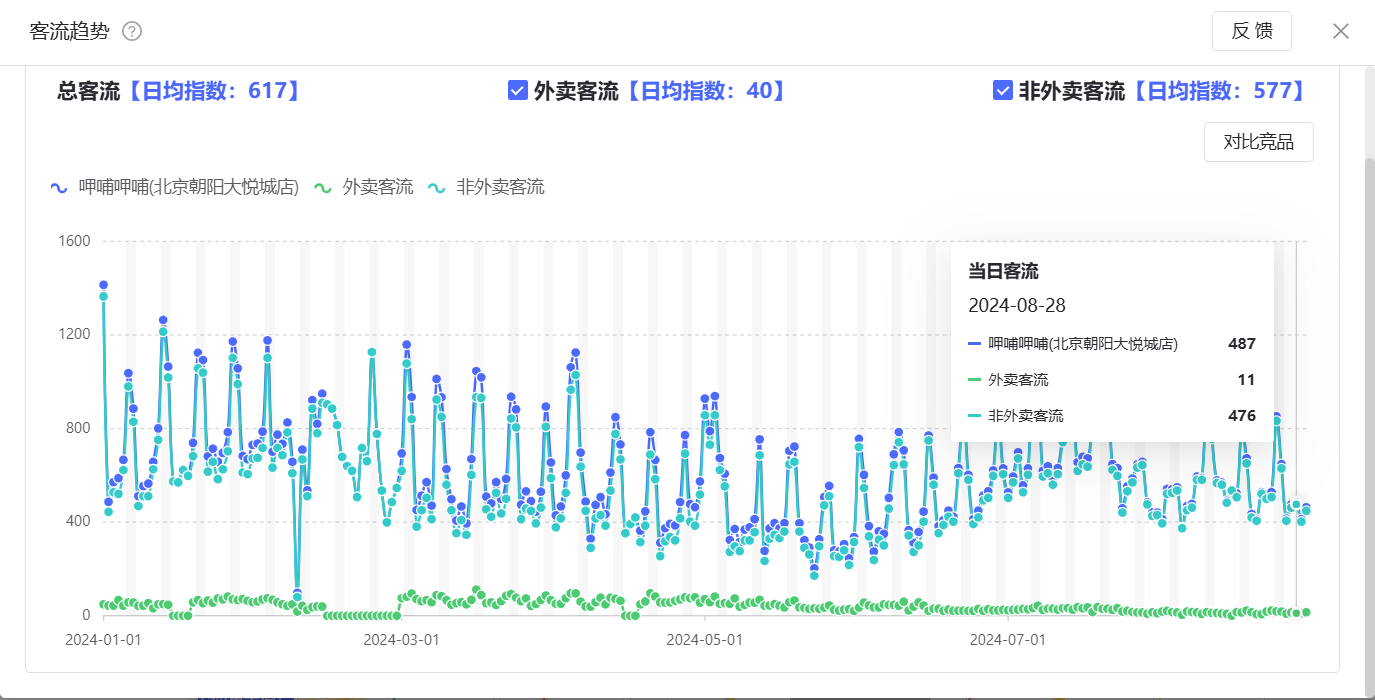
Task: Click the teal 非外卖客流 legend icon
Action: [x=436, y=187]
